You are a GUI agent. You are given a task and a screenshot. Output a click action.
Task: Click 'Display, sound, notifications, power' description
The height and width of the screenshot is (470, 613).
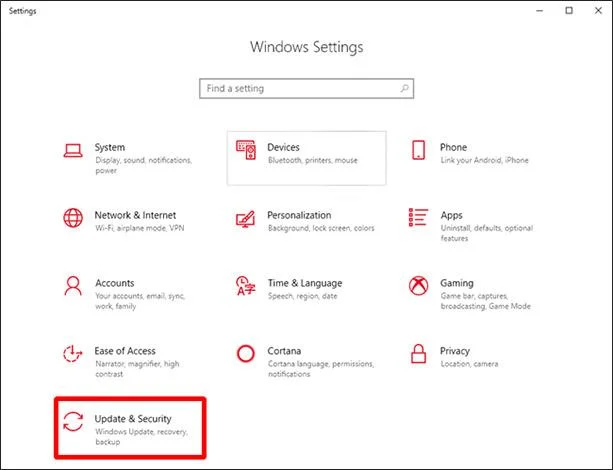tap(143, 165)
